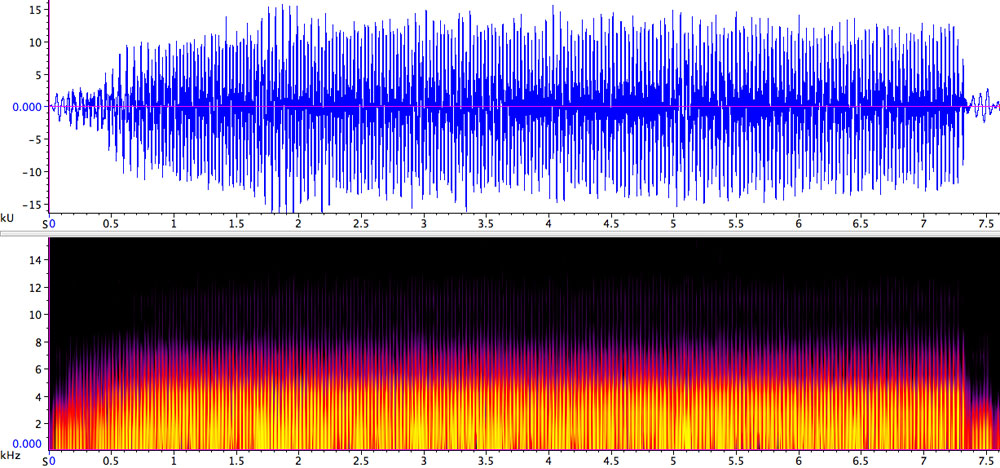Viewport: 1000px width, 468px height.
Task: Click the blue 0.000 value on waveform axis
Action: click(27, 107)
